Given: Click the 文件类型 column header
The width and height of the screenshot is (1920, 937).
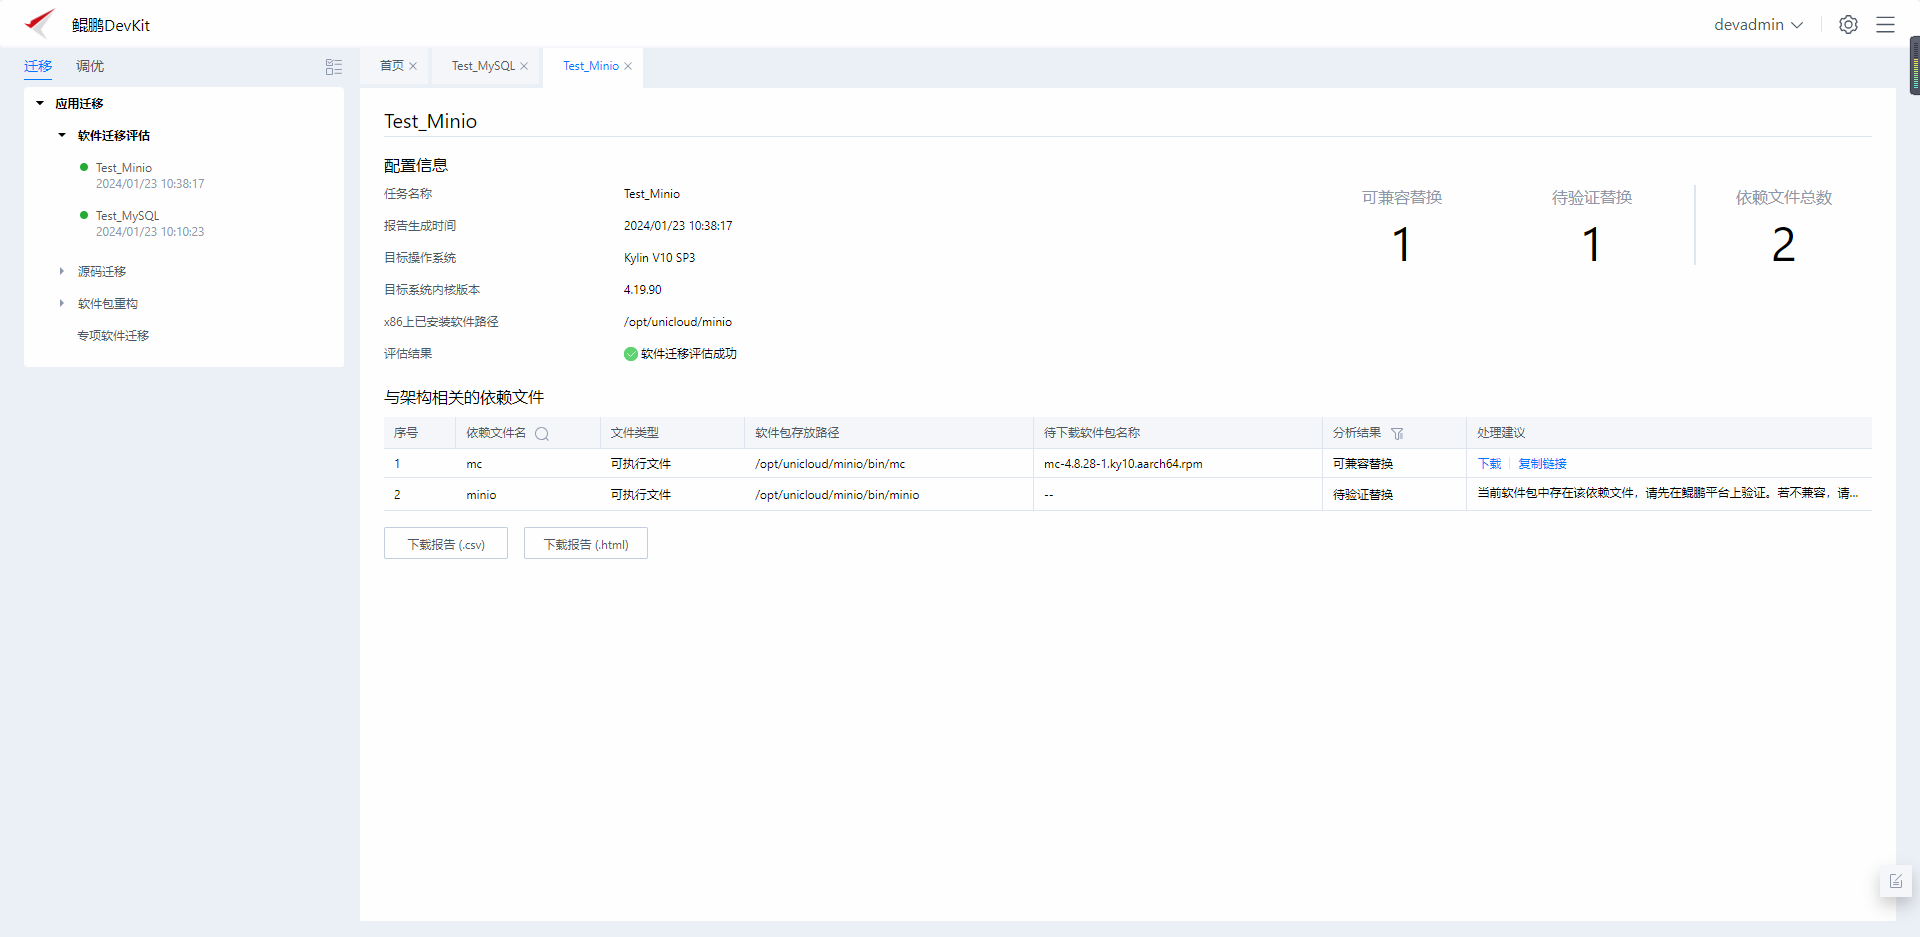Looking at the screenshot, I should [x=635, y=433].
